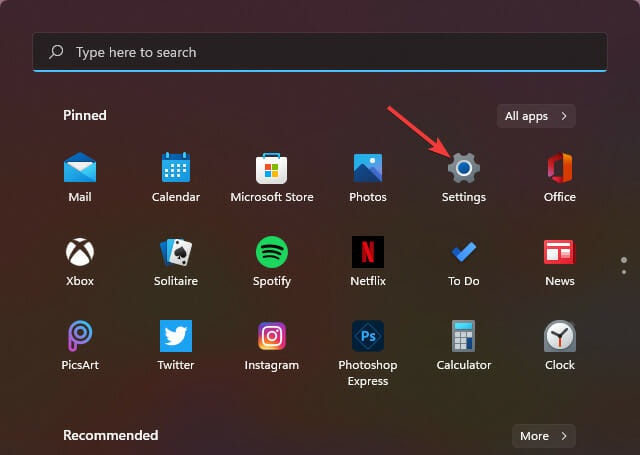Select the first pinned page dot
This screenshot has width=640, height=455.
[624, 260]
